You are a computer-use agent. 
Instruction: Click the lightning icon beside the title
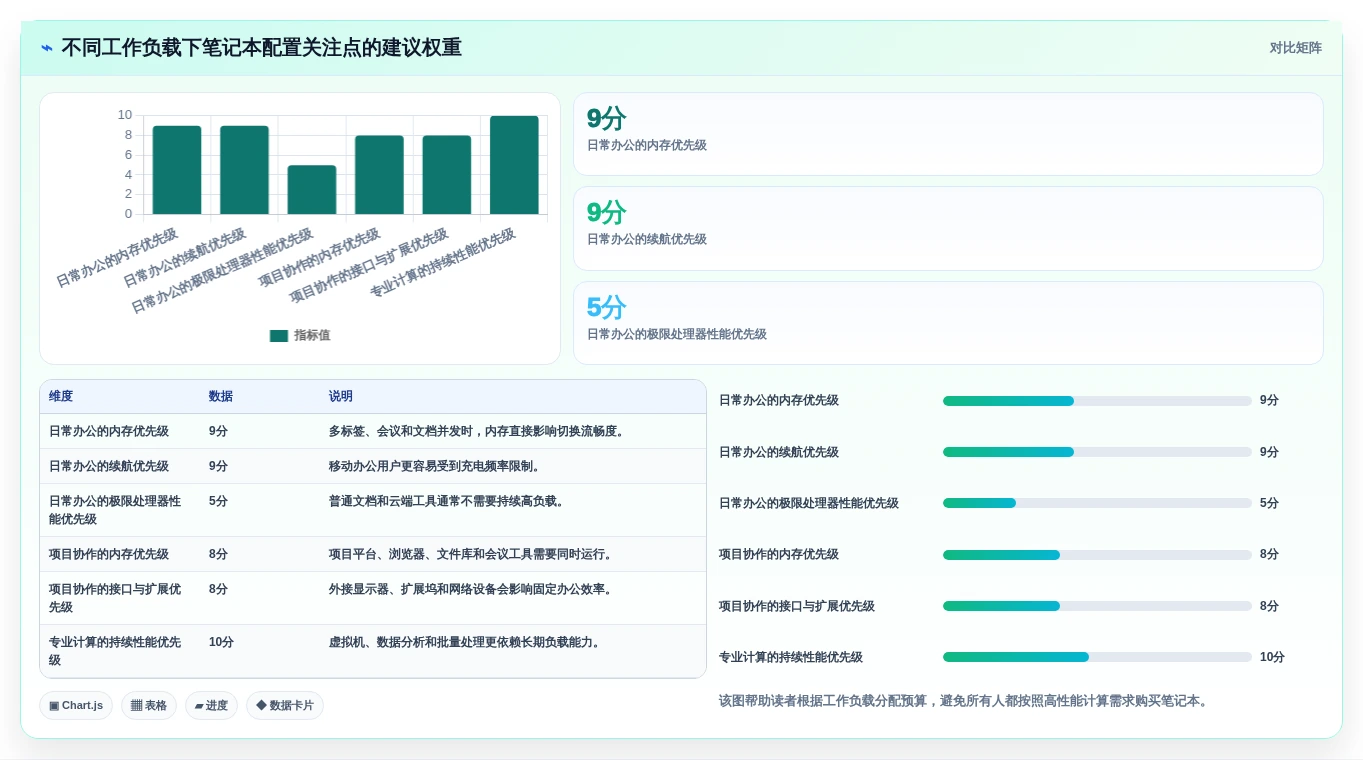[46, 48]
